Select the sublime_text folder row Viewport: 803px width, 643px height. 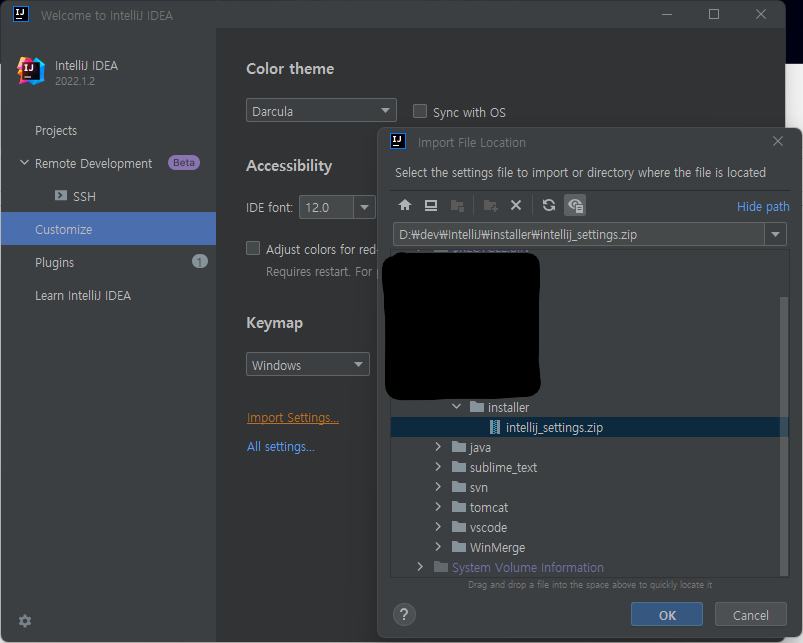pos(585,467)
